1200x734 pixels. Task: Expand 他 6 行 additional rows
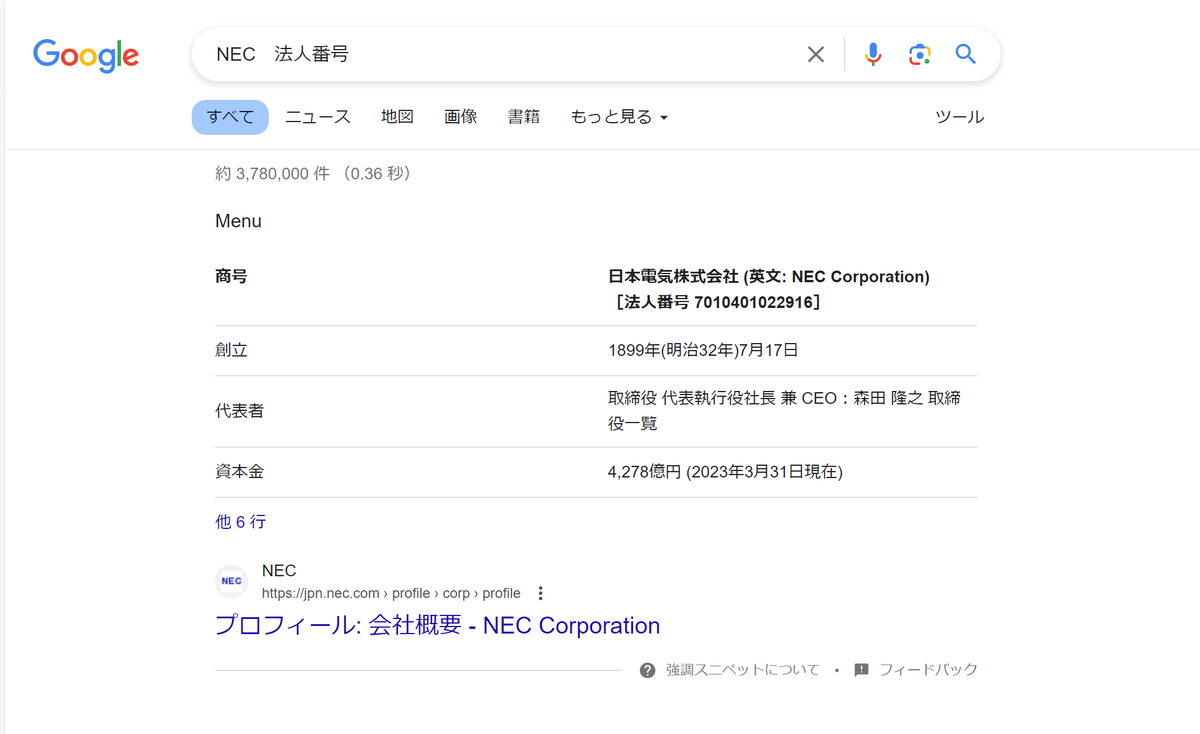[241, 522]
